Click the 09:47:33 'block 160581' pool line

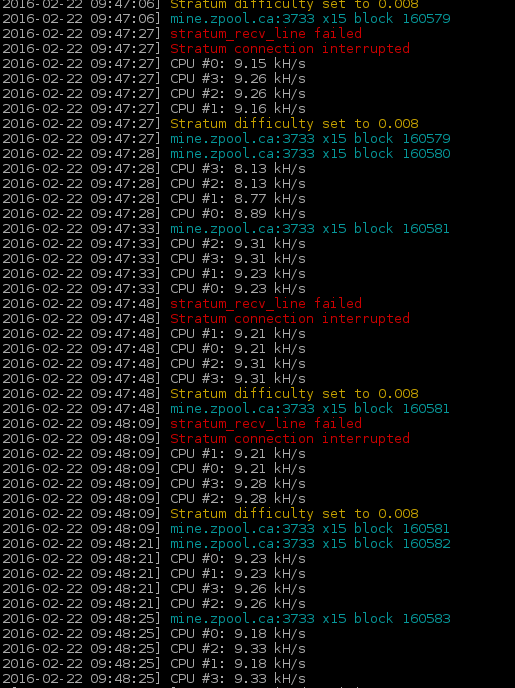310,229
